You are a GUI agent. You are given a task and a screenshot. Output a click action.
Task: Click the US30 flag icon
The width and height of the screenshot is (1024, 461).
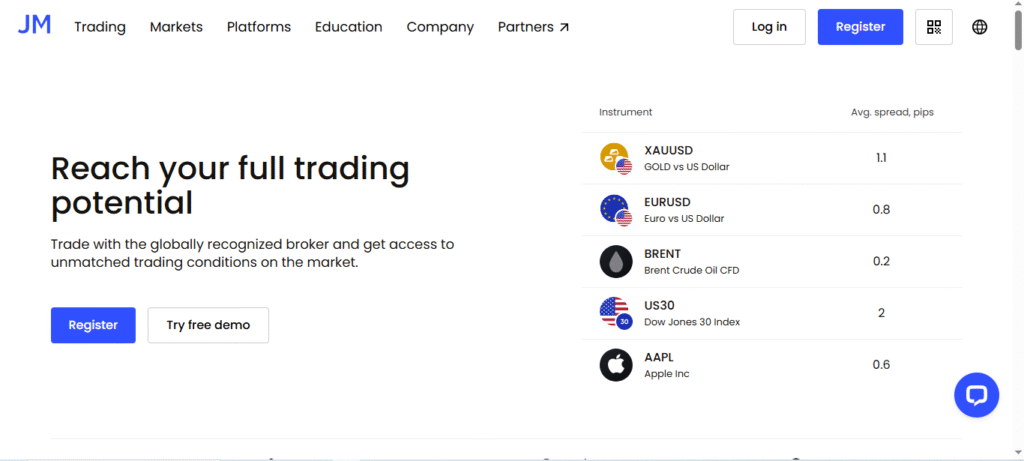[x=616, y=313]
